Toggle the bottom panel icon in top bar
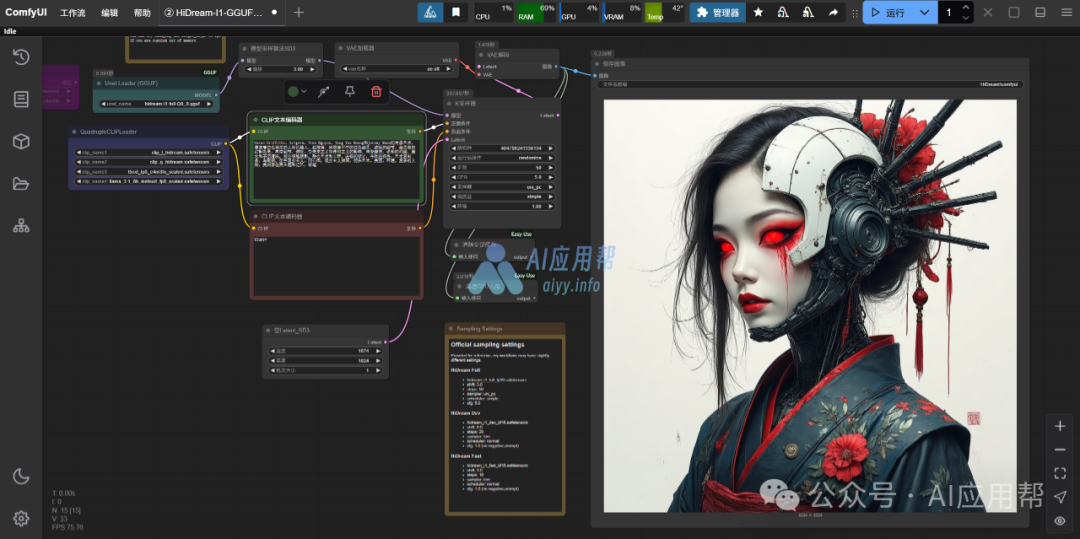 tap(1040, 12)
